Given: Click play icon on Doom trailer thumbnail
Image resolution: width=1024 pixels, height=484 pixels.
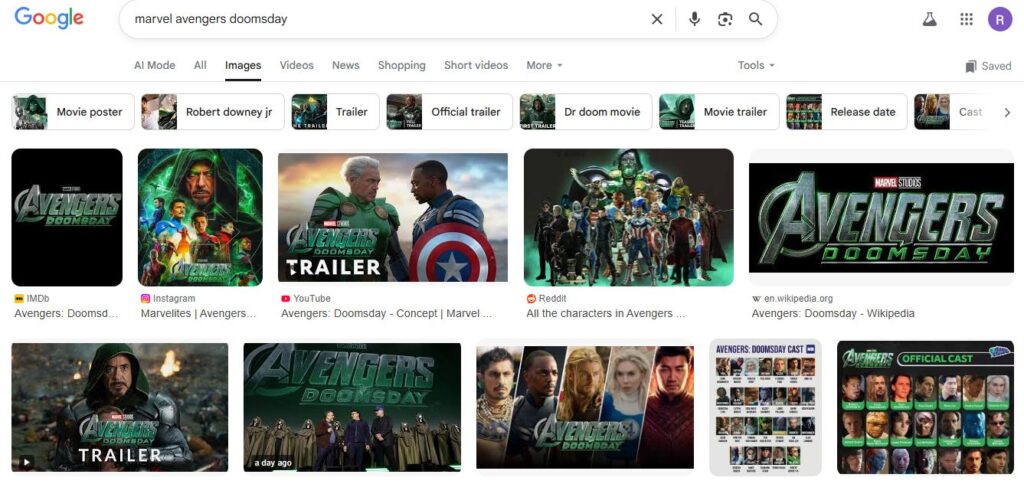Looking at the screenshot, I should [26, 462].
